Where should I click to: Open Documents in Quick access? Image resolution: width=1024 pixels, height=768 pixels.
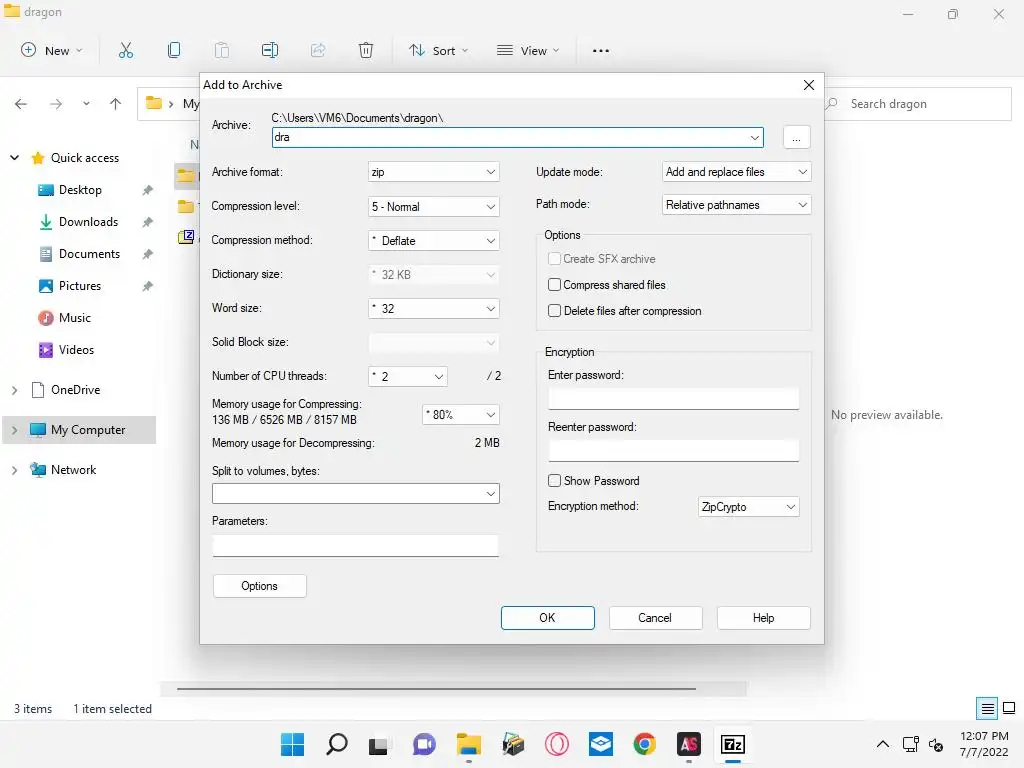click(89, 254)
